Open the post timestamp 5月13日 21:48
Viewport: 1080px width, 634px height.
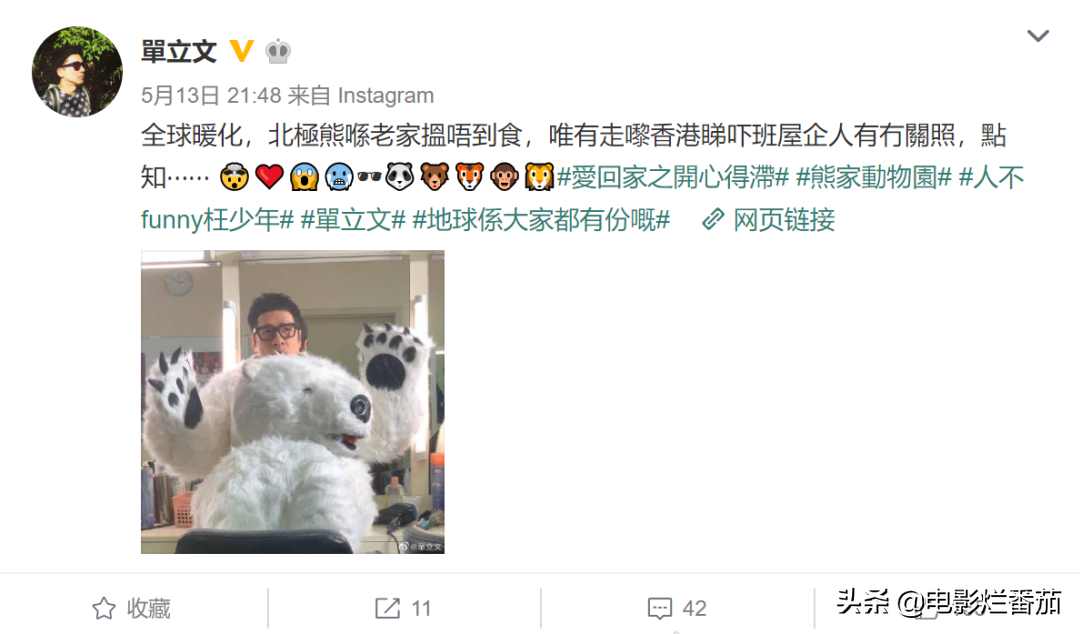click(211, 95)
